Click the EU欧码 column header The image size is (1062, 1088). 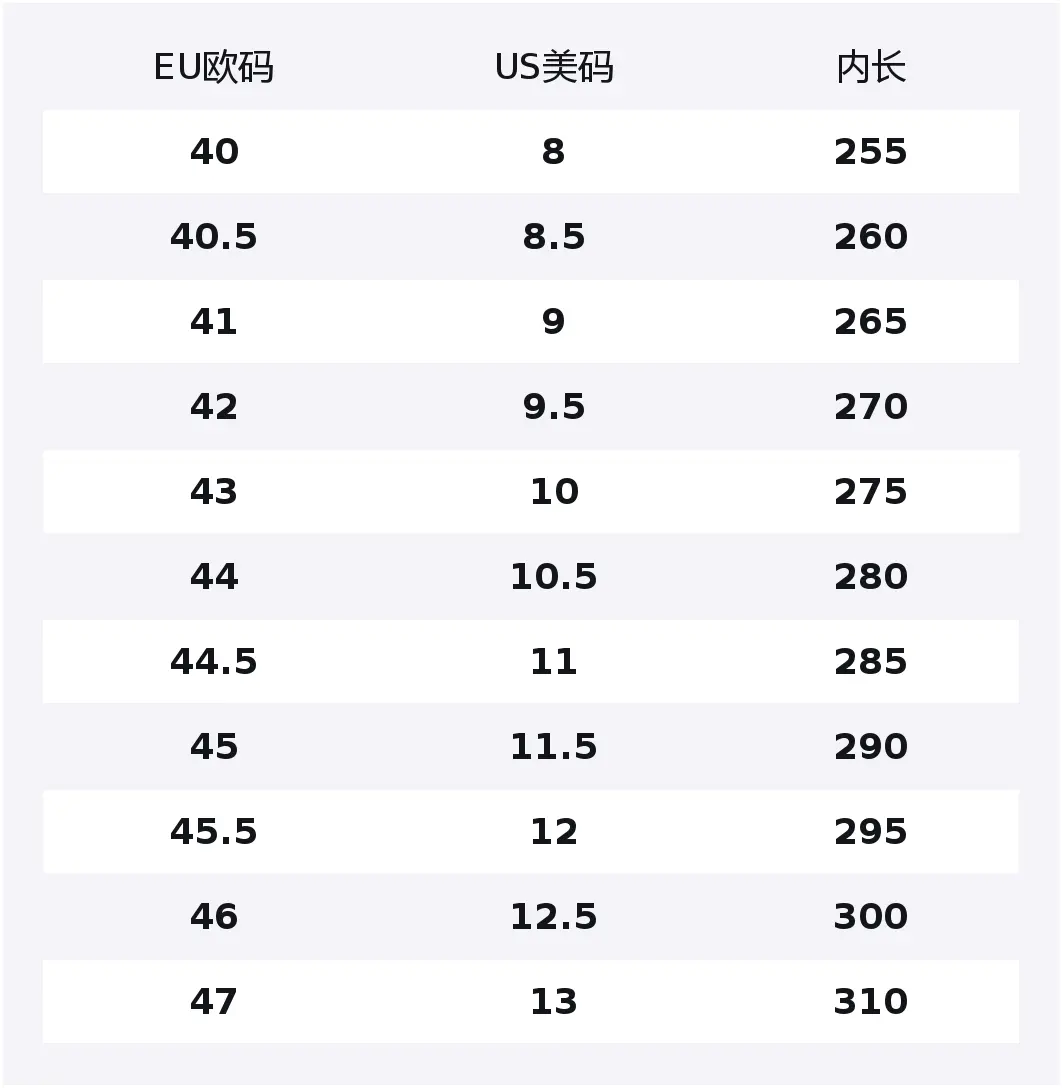(x=214, y=67)
